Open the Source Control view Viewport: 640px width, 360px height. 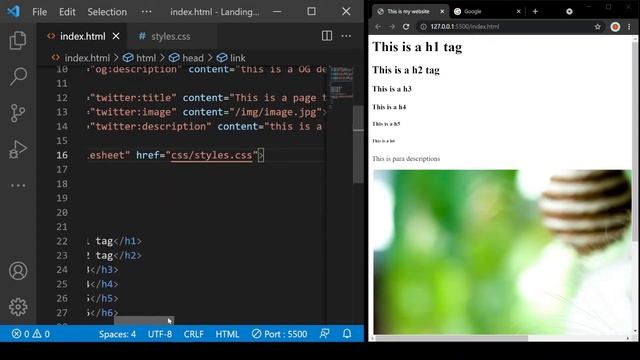(18, 113)
